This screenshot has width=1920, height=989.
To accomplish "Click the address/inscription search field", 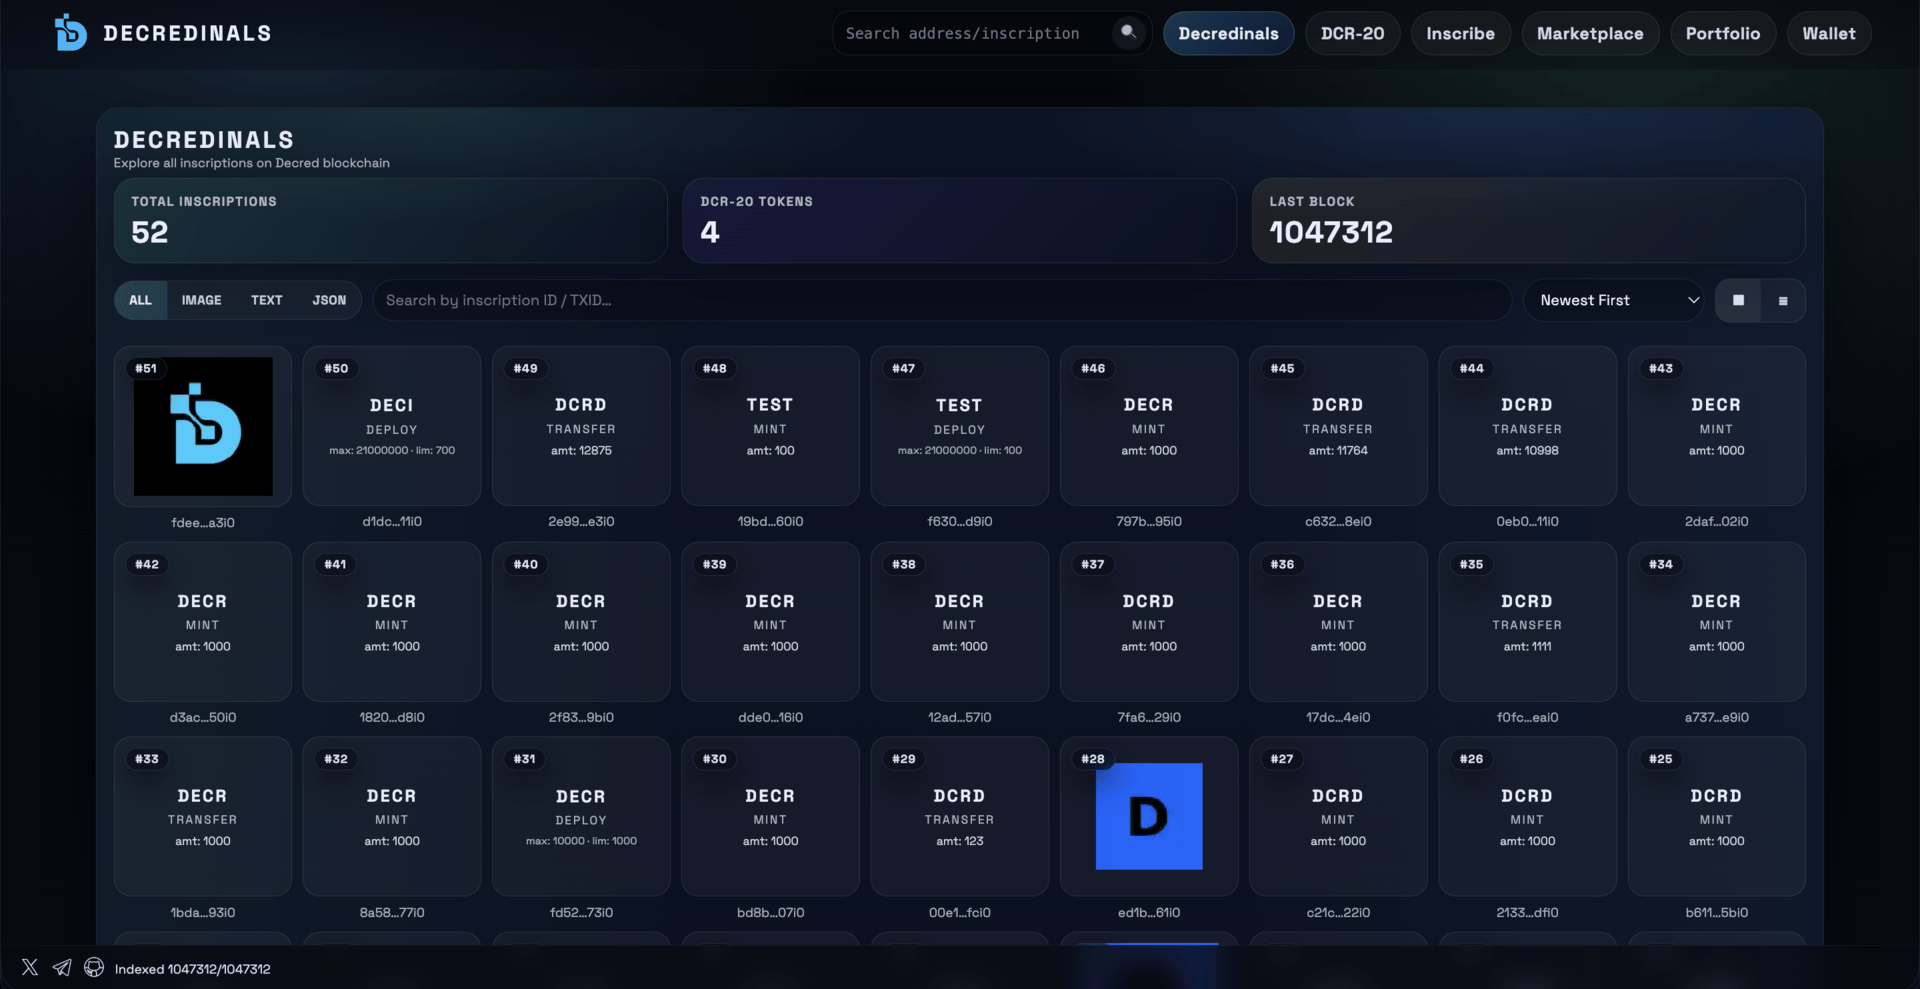I will (970, 34).
